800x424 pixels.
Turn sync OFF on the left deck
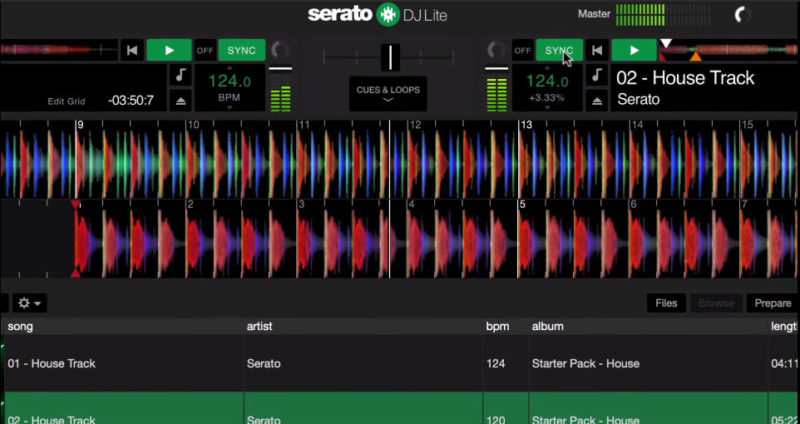pos(205,51)
